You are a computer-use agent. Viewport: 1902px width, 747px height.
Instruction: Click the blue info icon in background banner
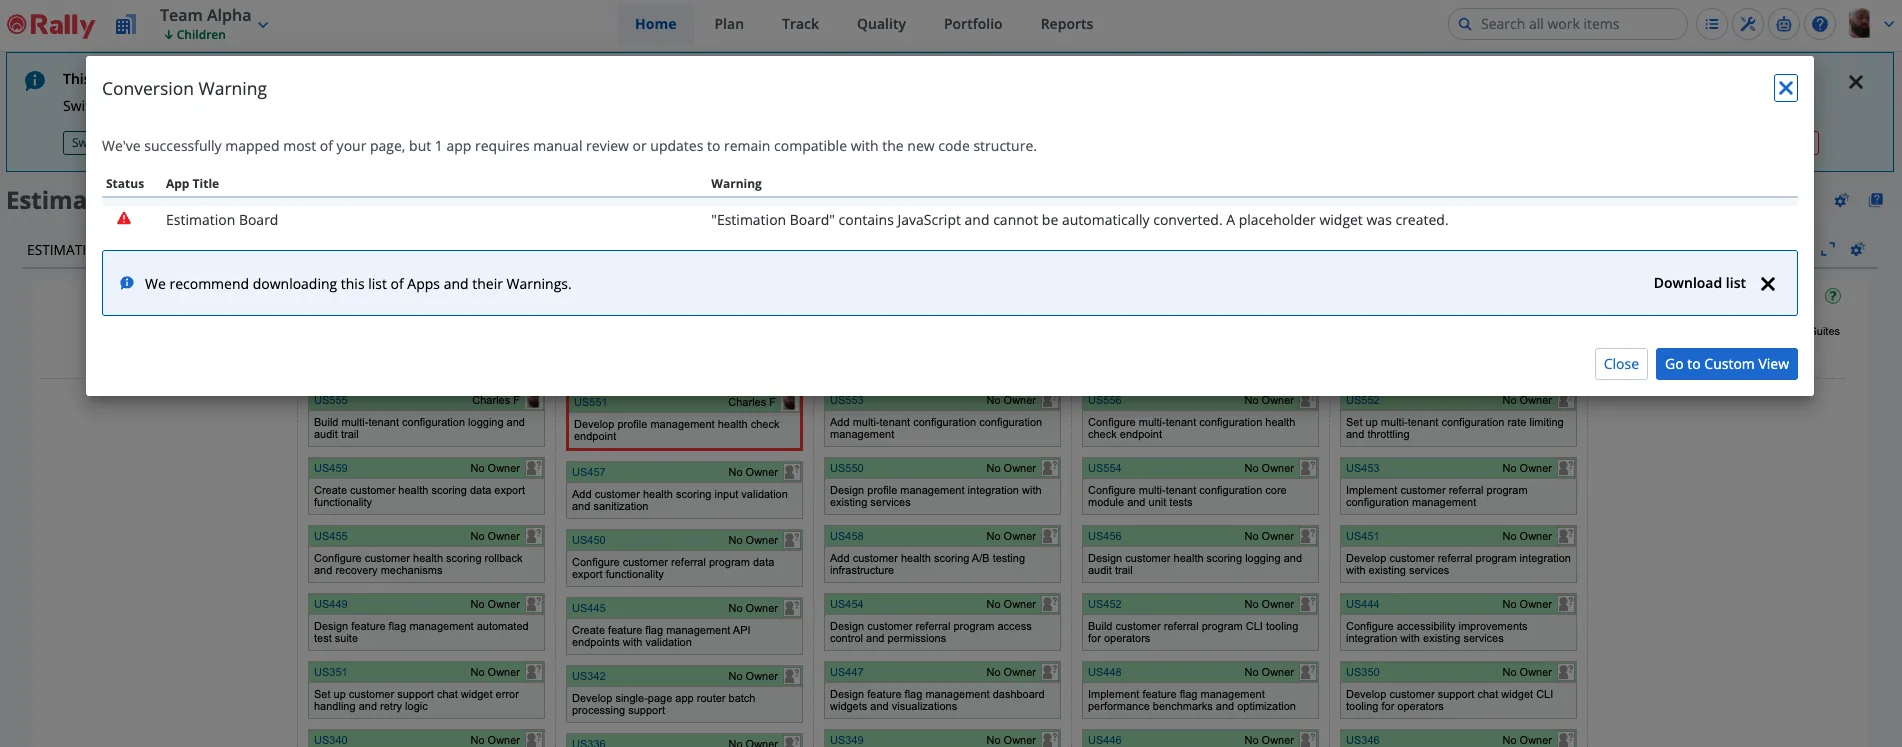click(35, 80)
